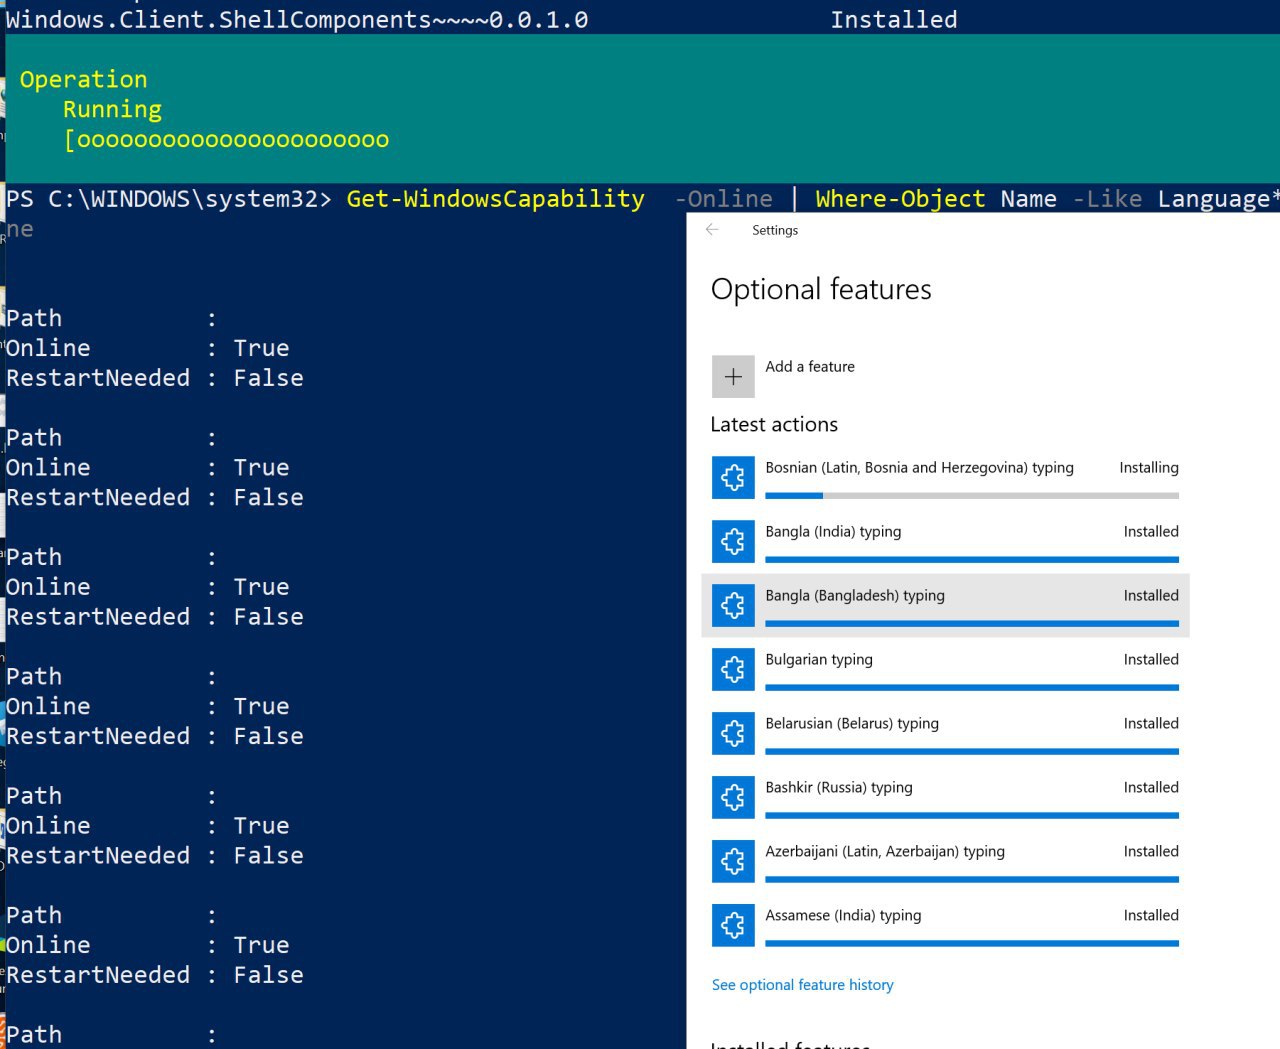Click the Bulgarian typing puzzle icon
This screenshot has width=1280, height=1049.
[x=733, y=669]
